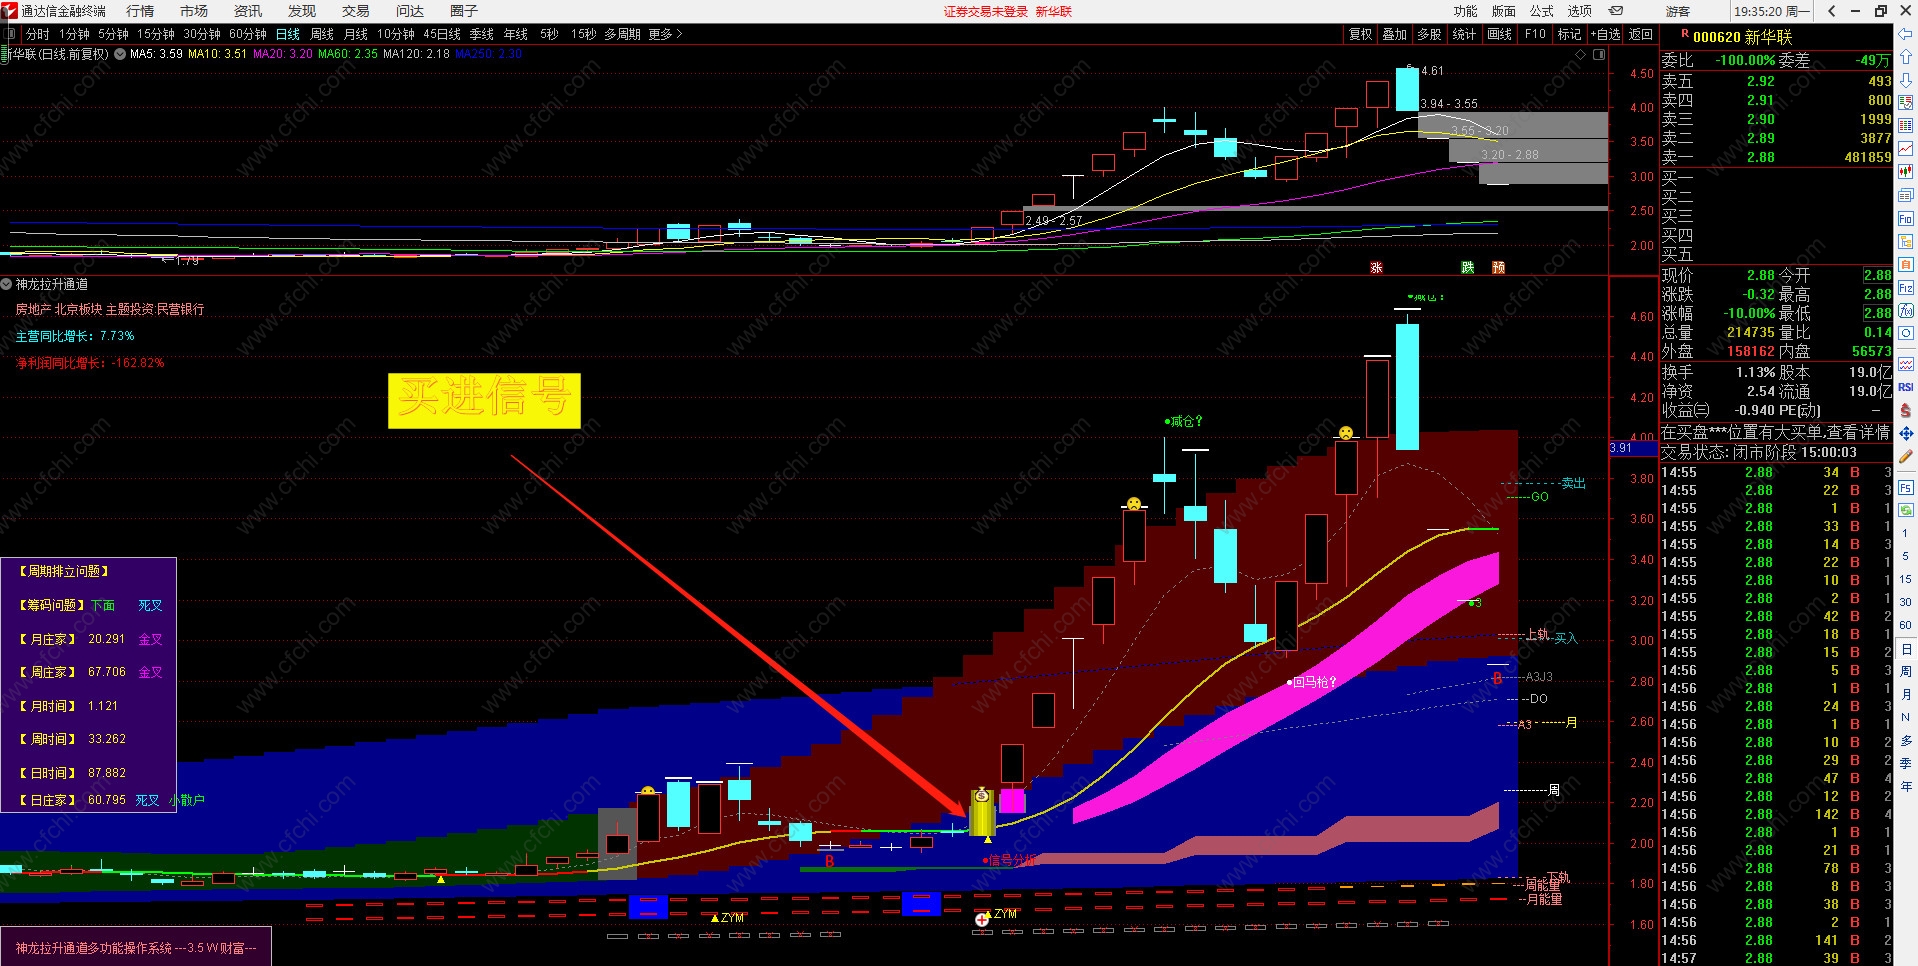Click the F5 sidebar icon

(x=1906, y=488)
